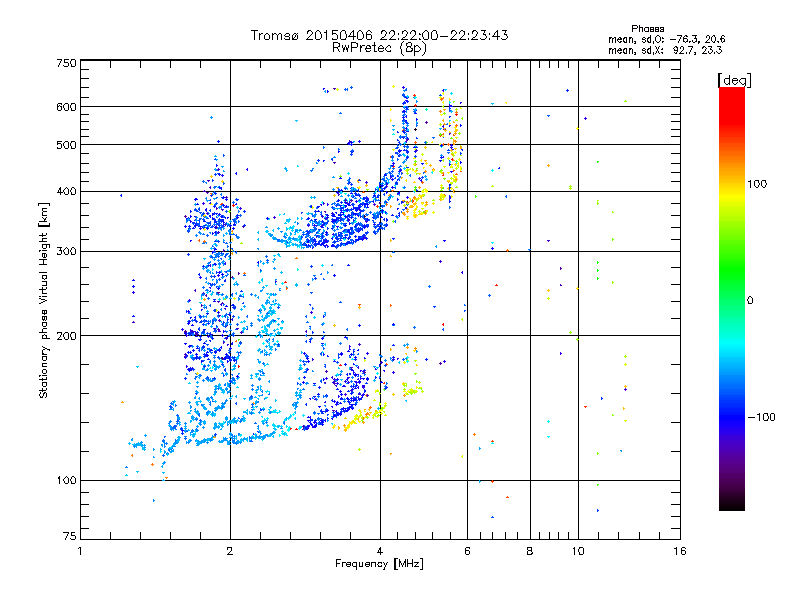Click the y-axis tick label '600'

coord(67,107)
